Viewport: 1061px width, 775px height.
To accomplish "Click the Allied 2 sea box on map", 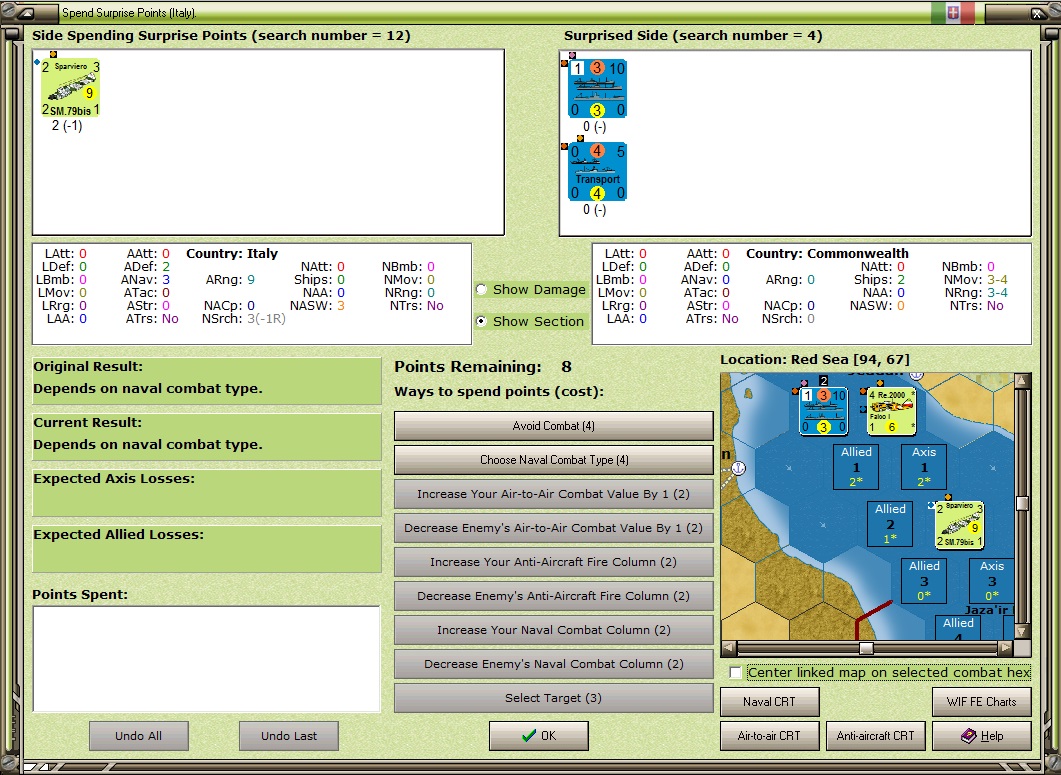I will 890,523.
